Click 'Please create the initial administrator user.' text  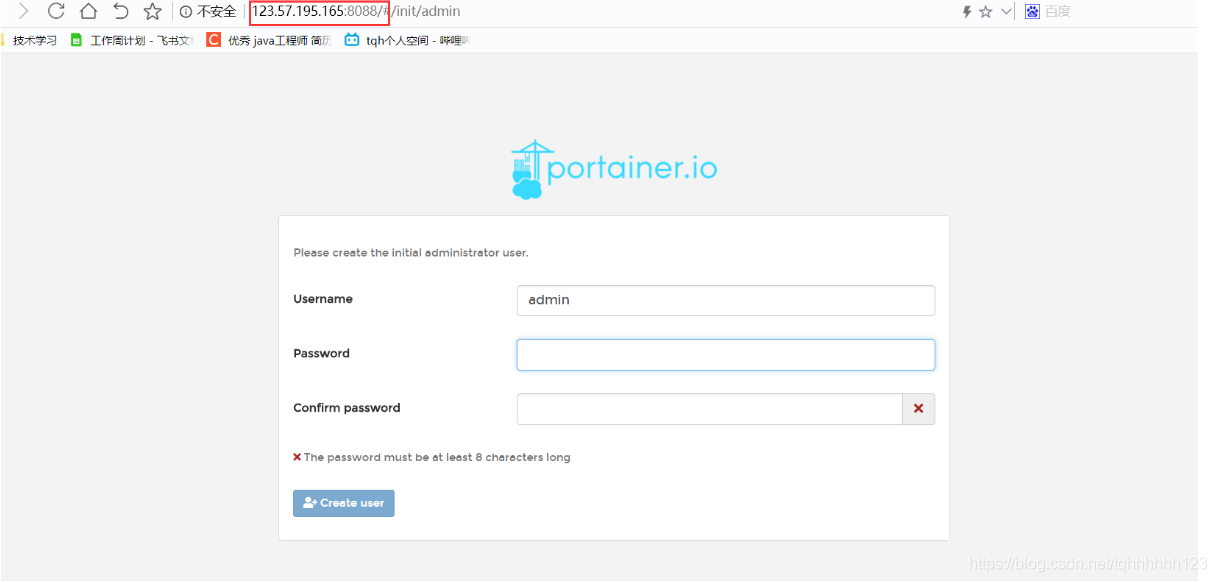click(411, 253)
